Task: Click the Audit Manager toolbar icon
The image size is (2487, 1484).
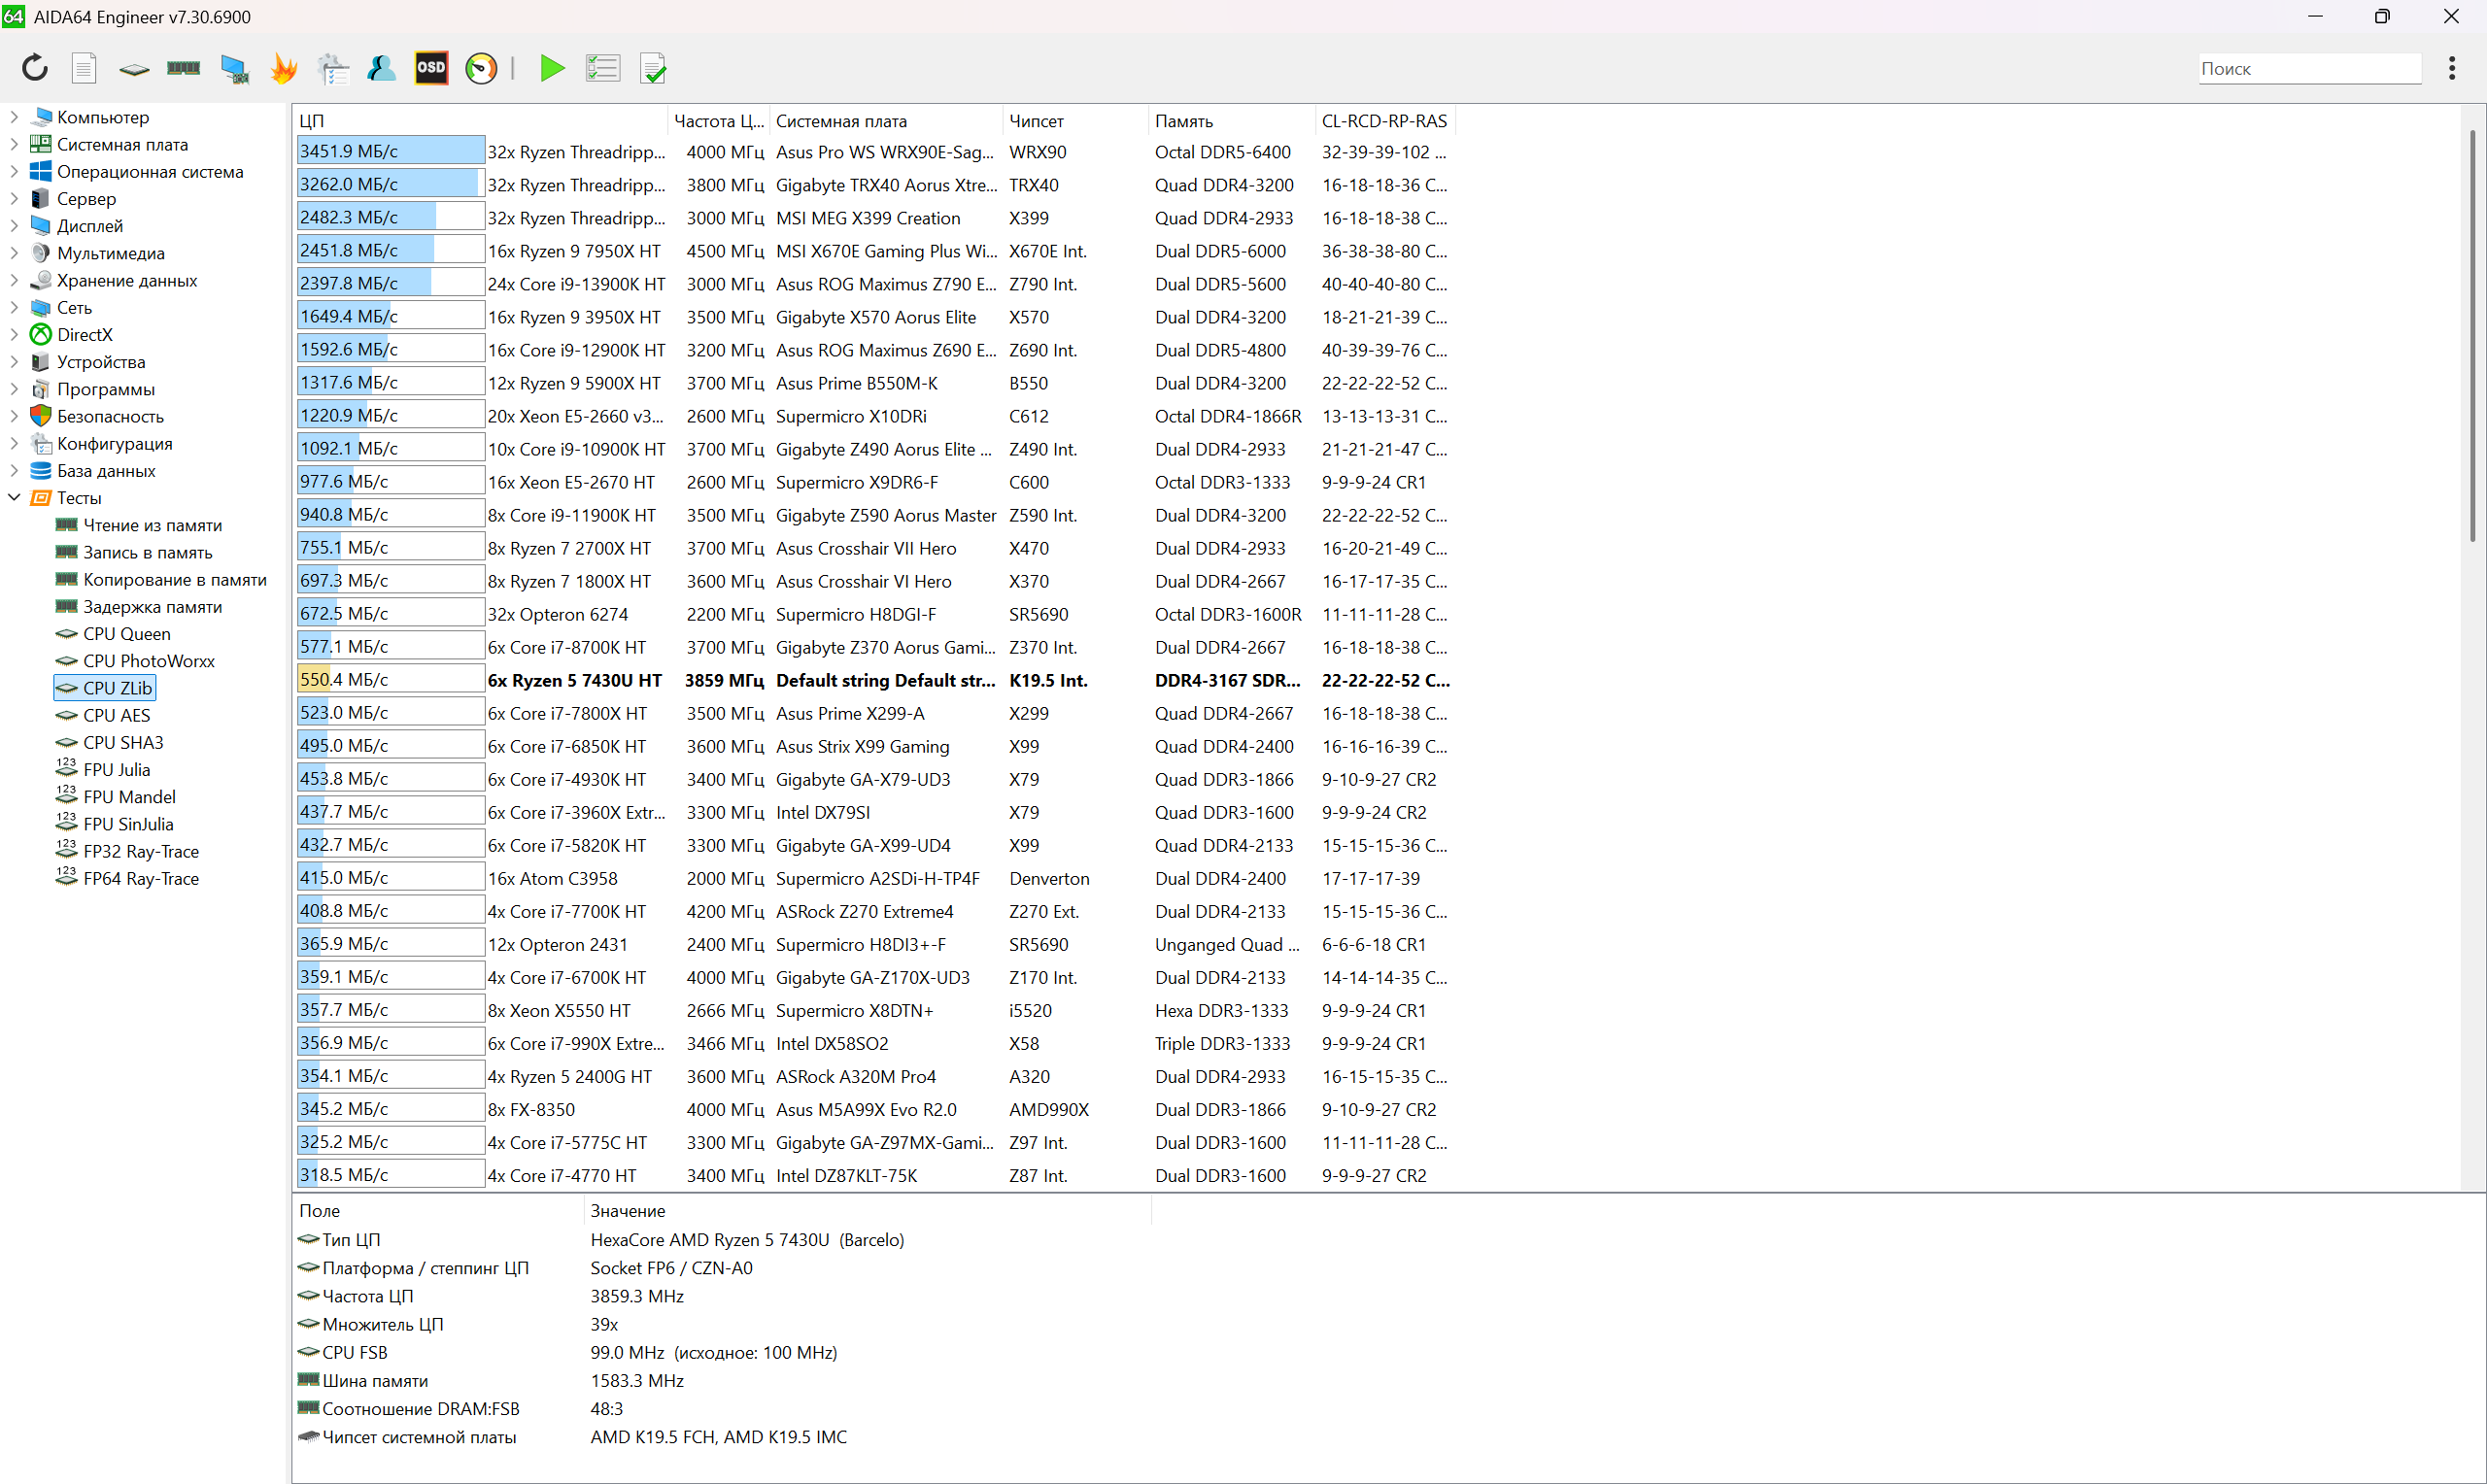Action: (333, 68)
